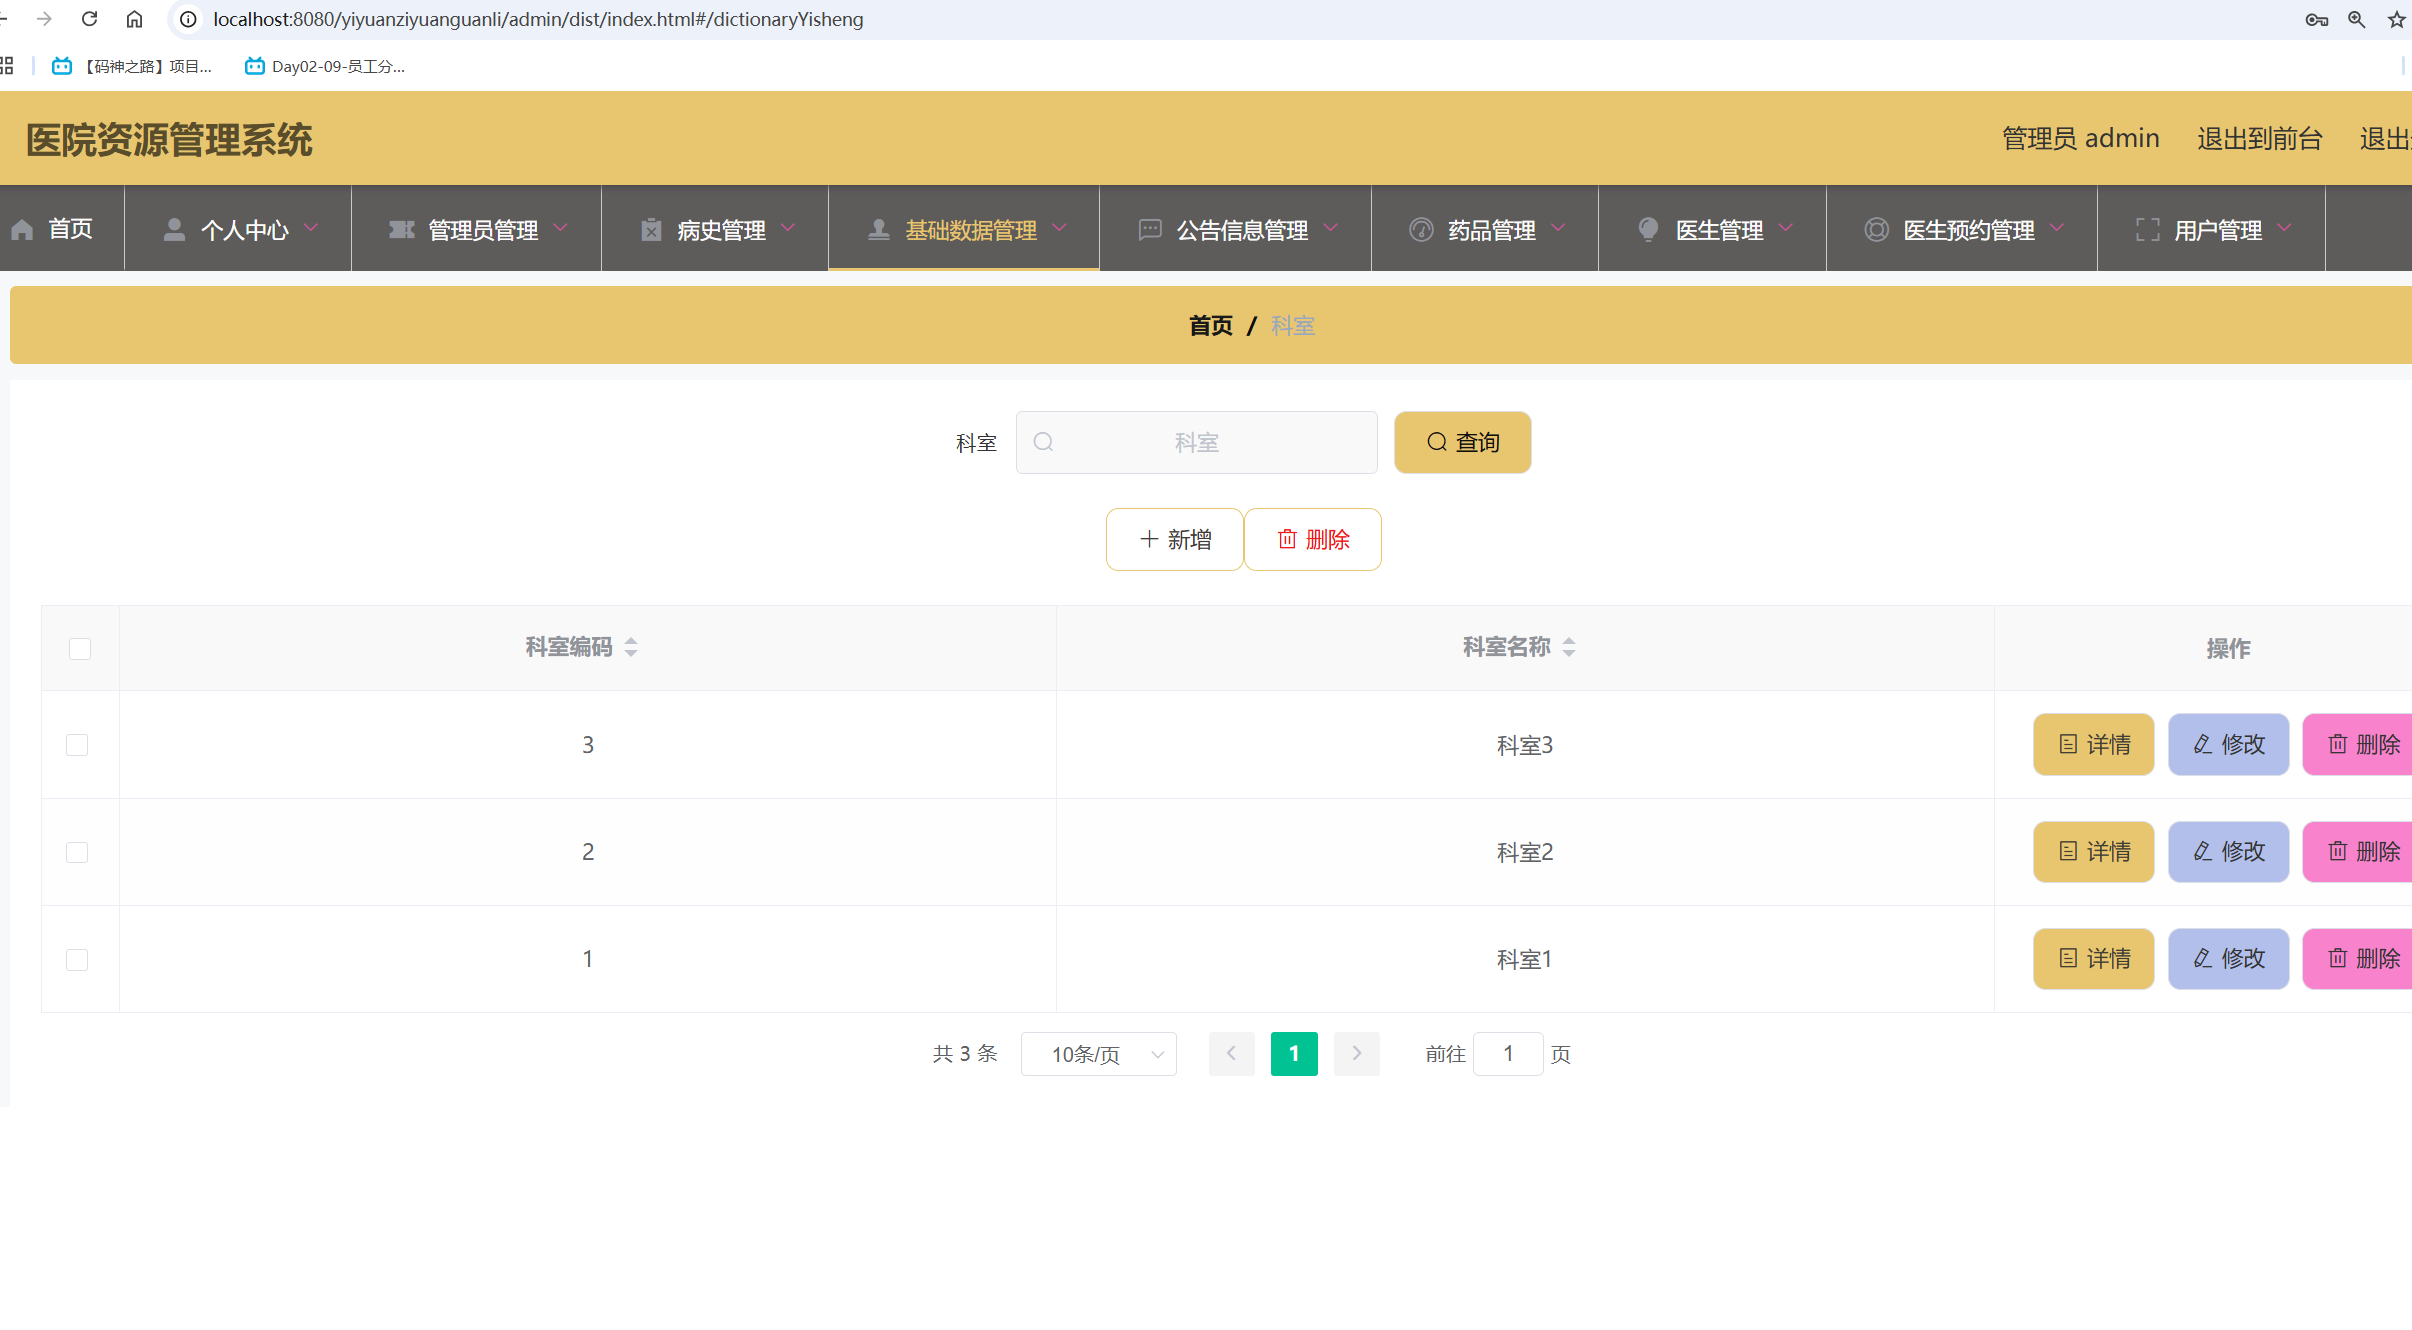Click the password key icon in address bar
The width and height of the screenshot is (2412, 1330).
(2316, 19)
